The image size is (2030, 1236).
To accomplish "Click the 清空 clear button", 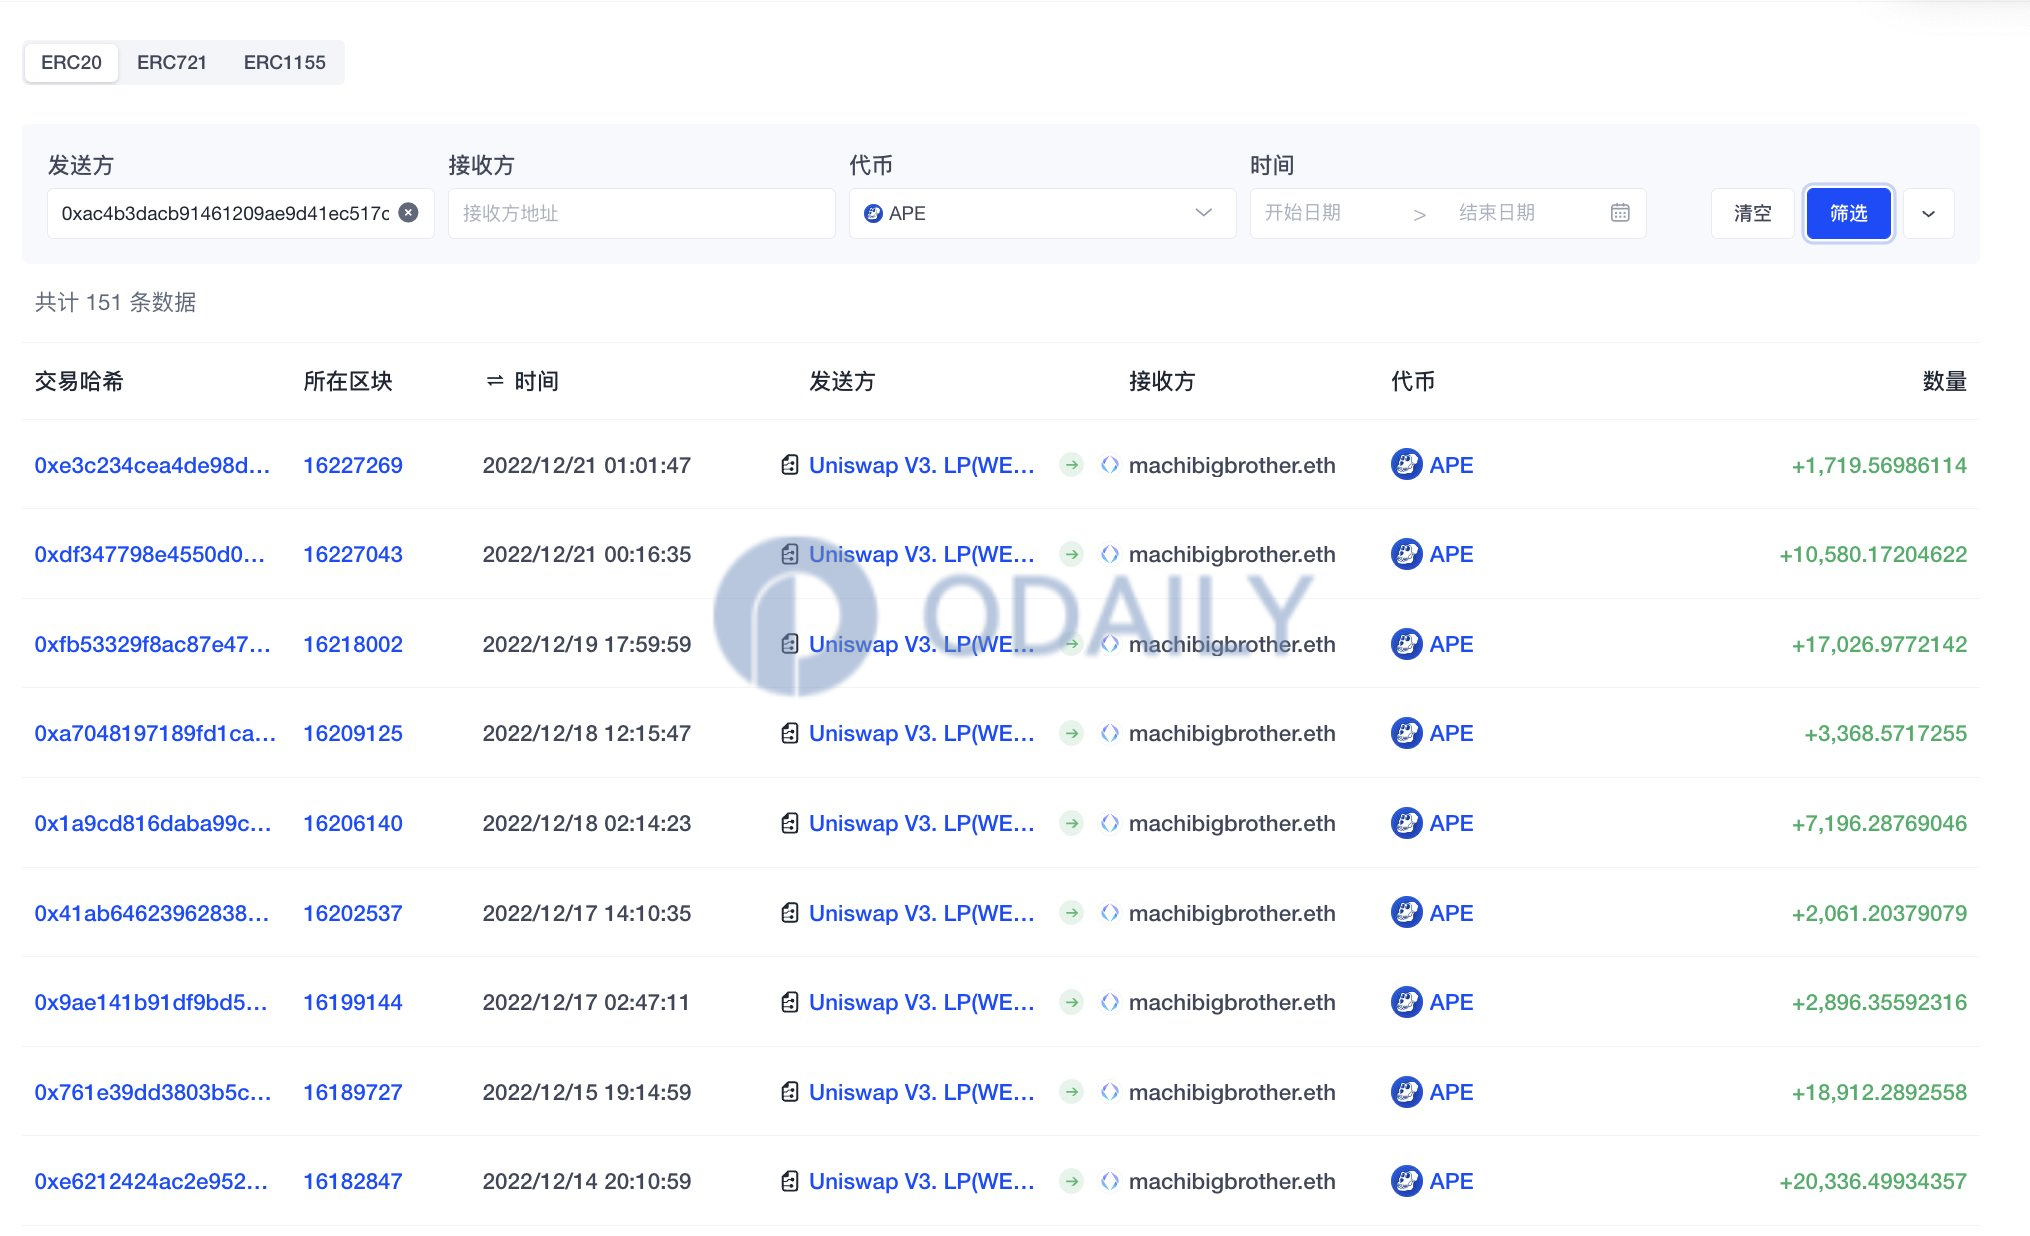I will (x=1752, y=213).
